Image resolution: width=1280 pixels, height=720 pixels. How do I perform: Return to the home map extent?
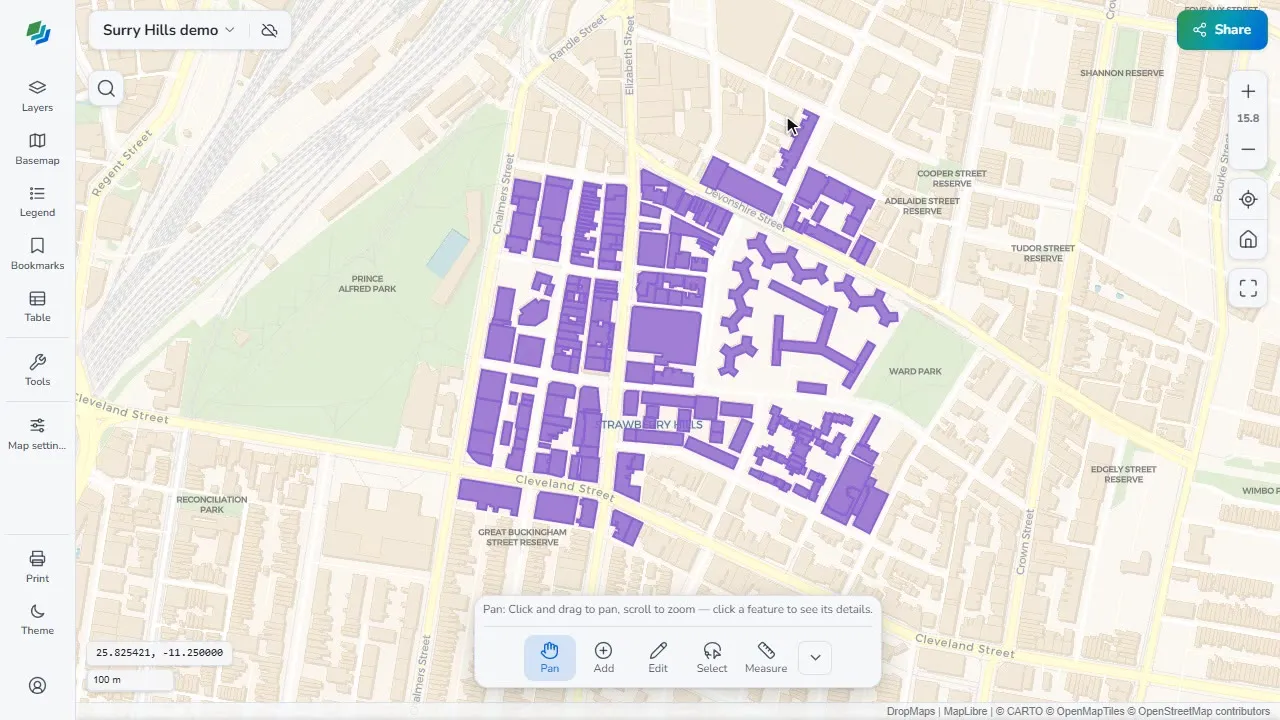coord(1248,240)
